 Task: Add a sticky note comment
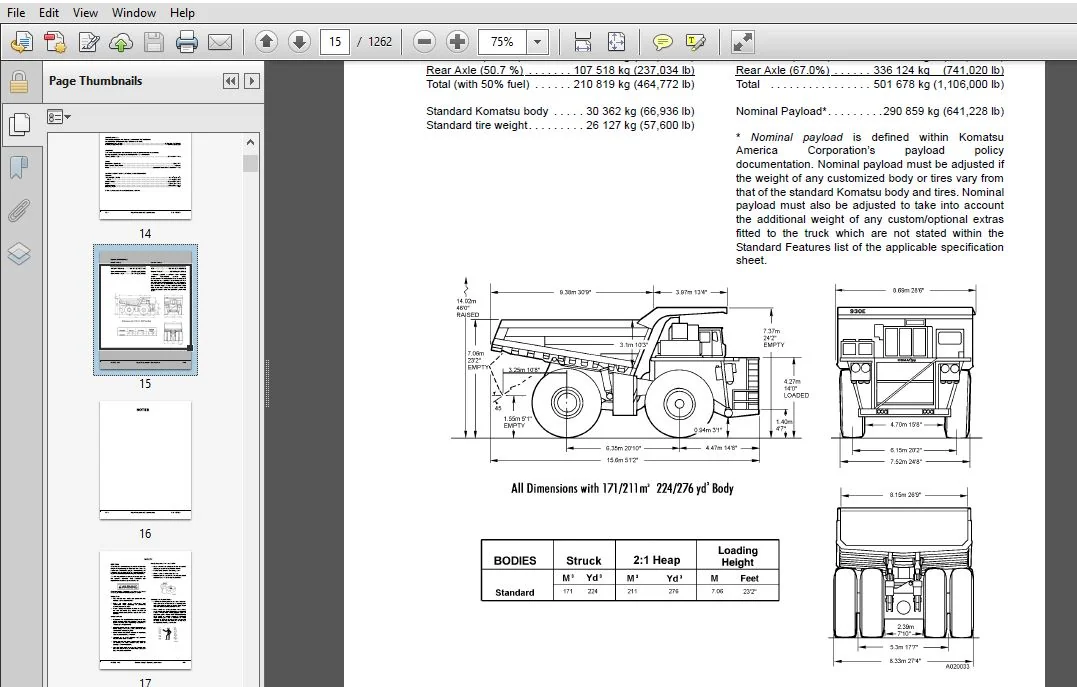[662, 42]
